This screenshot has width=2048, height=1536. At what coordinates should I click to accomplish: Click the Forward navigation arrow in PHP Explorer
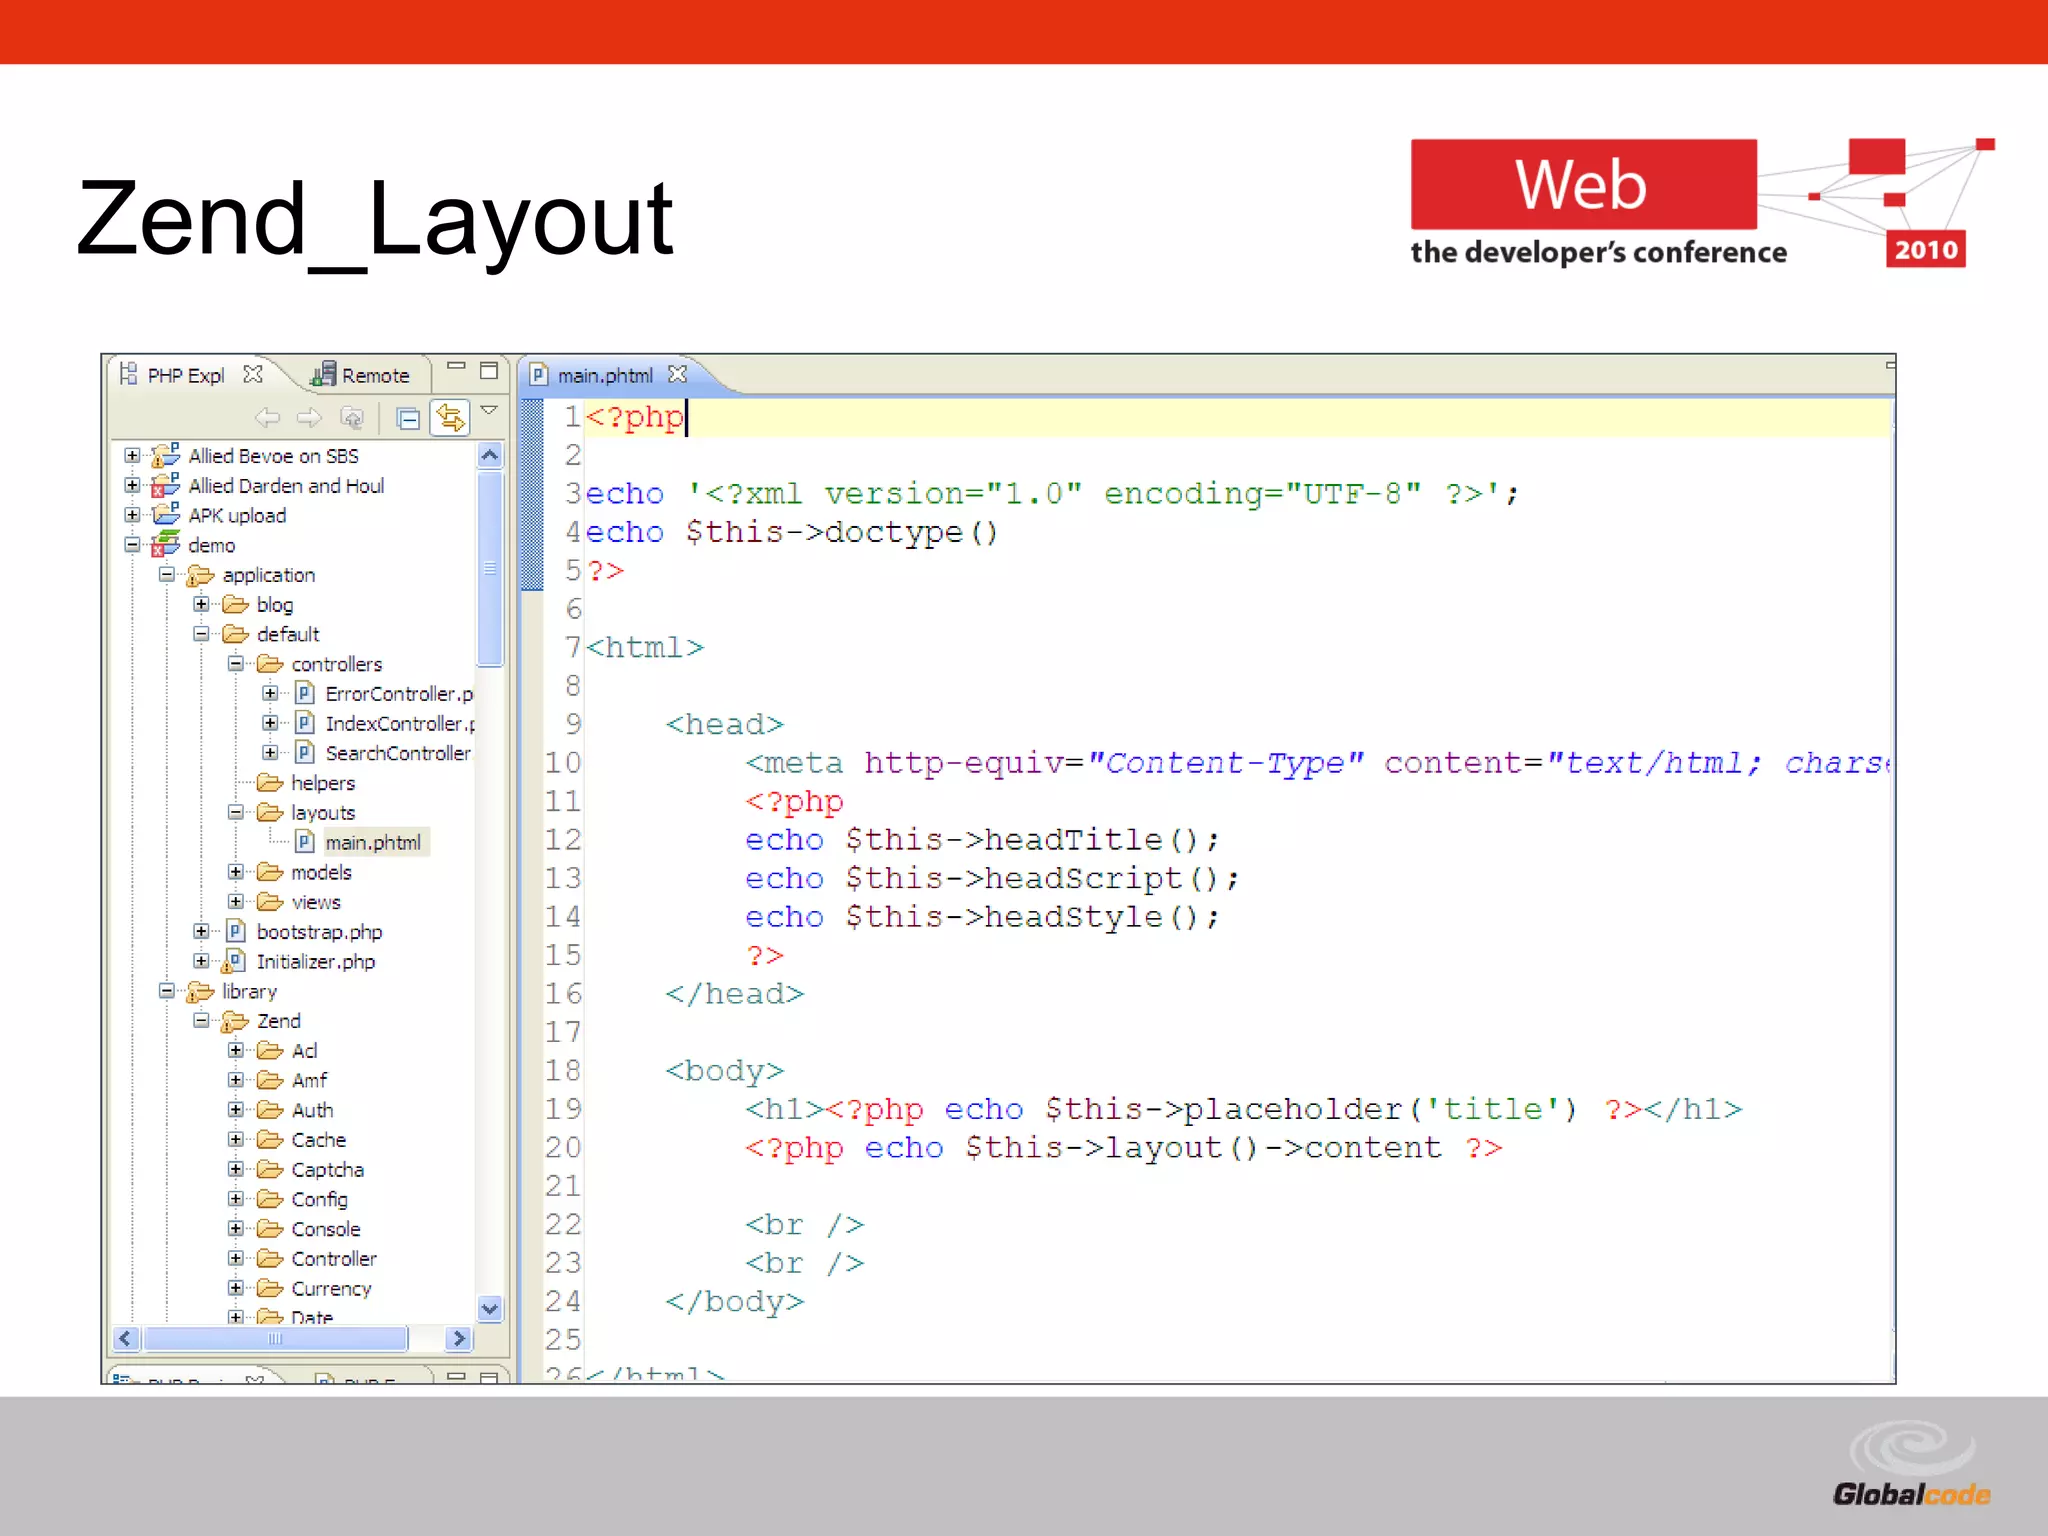coord(309,417)
